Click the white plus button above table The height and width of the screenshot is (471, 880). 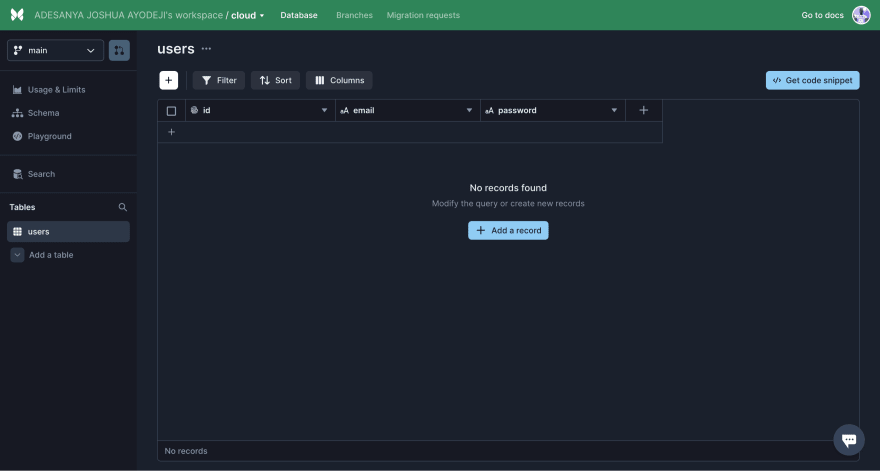pos(169,80)
